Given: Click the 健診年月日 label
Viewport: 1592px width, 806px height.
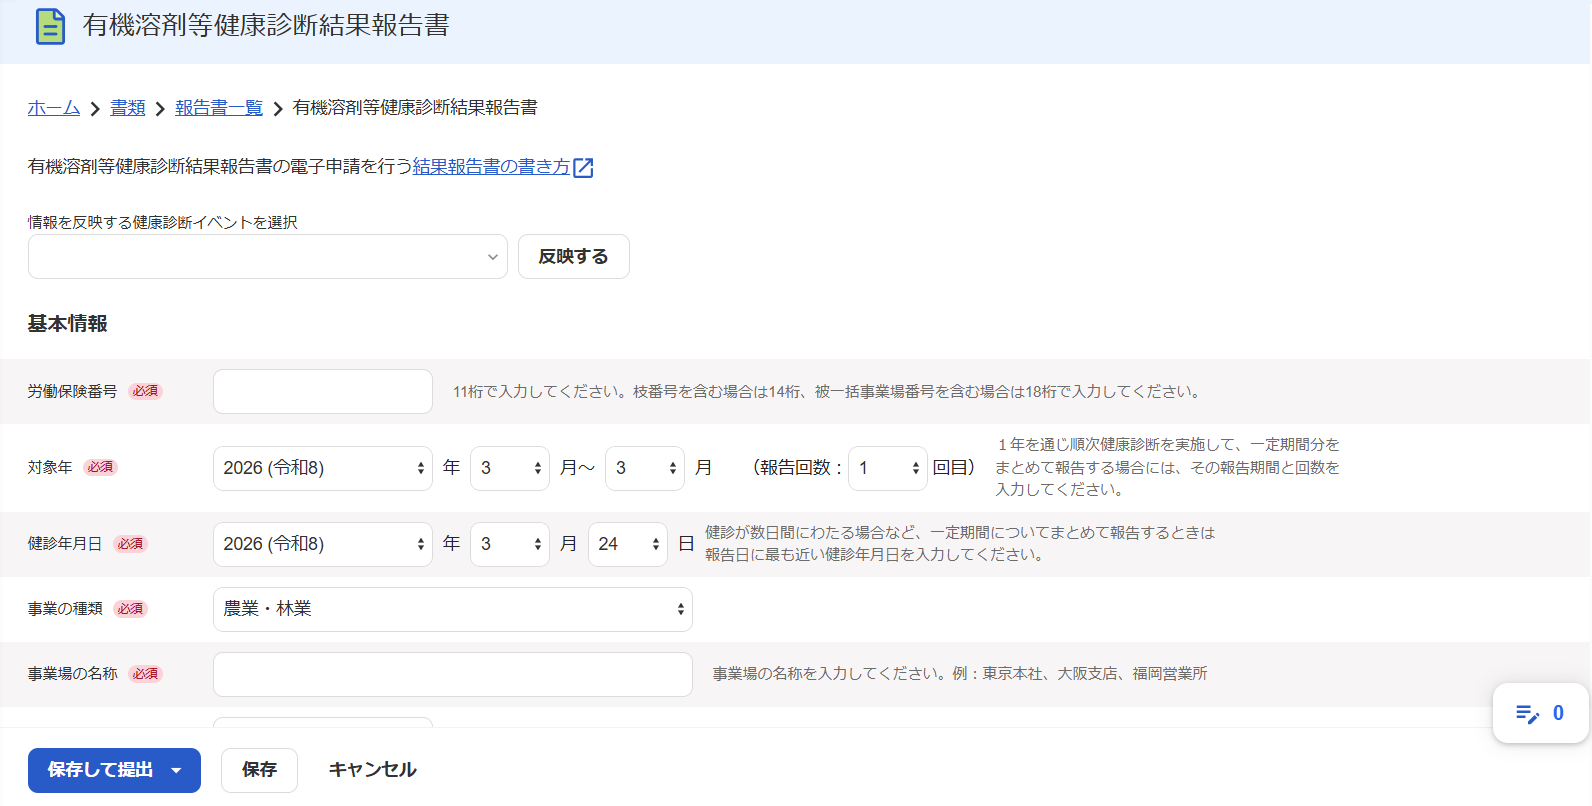Looking at the screenshot, I should coord(65,544).
